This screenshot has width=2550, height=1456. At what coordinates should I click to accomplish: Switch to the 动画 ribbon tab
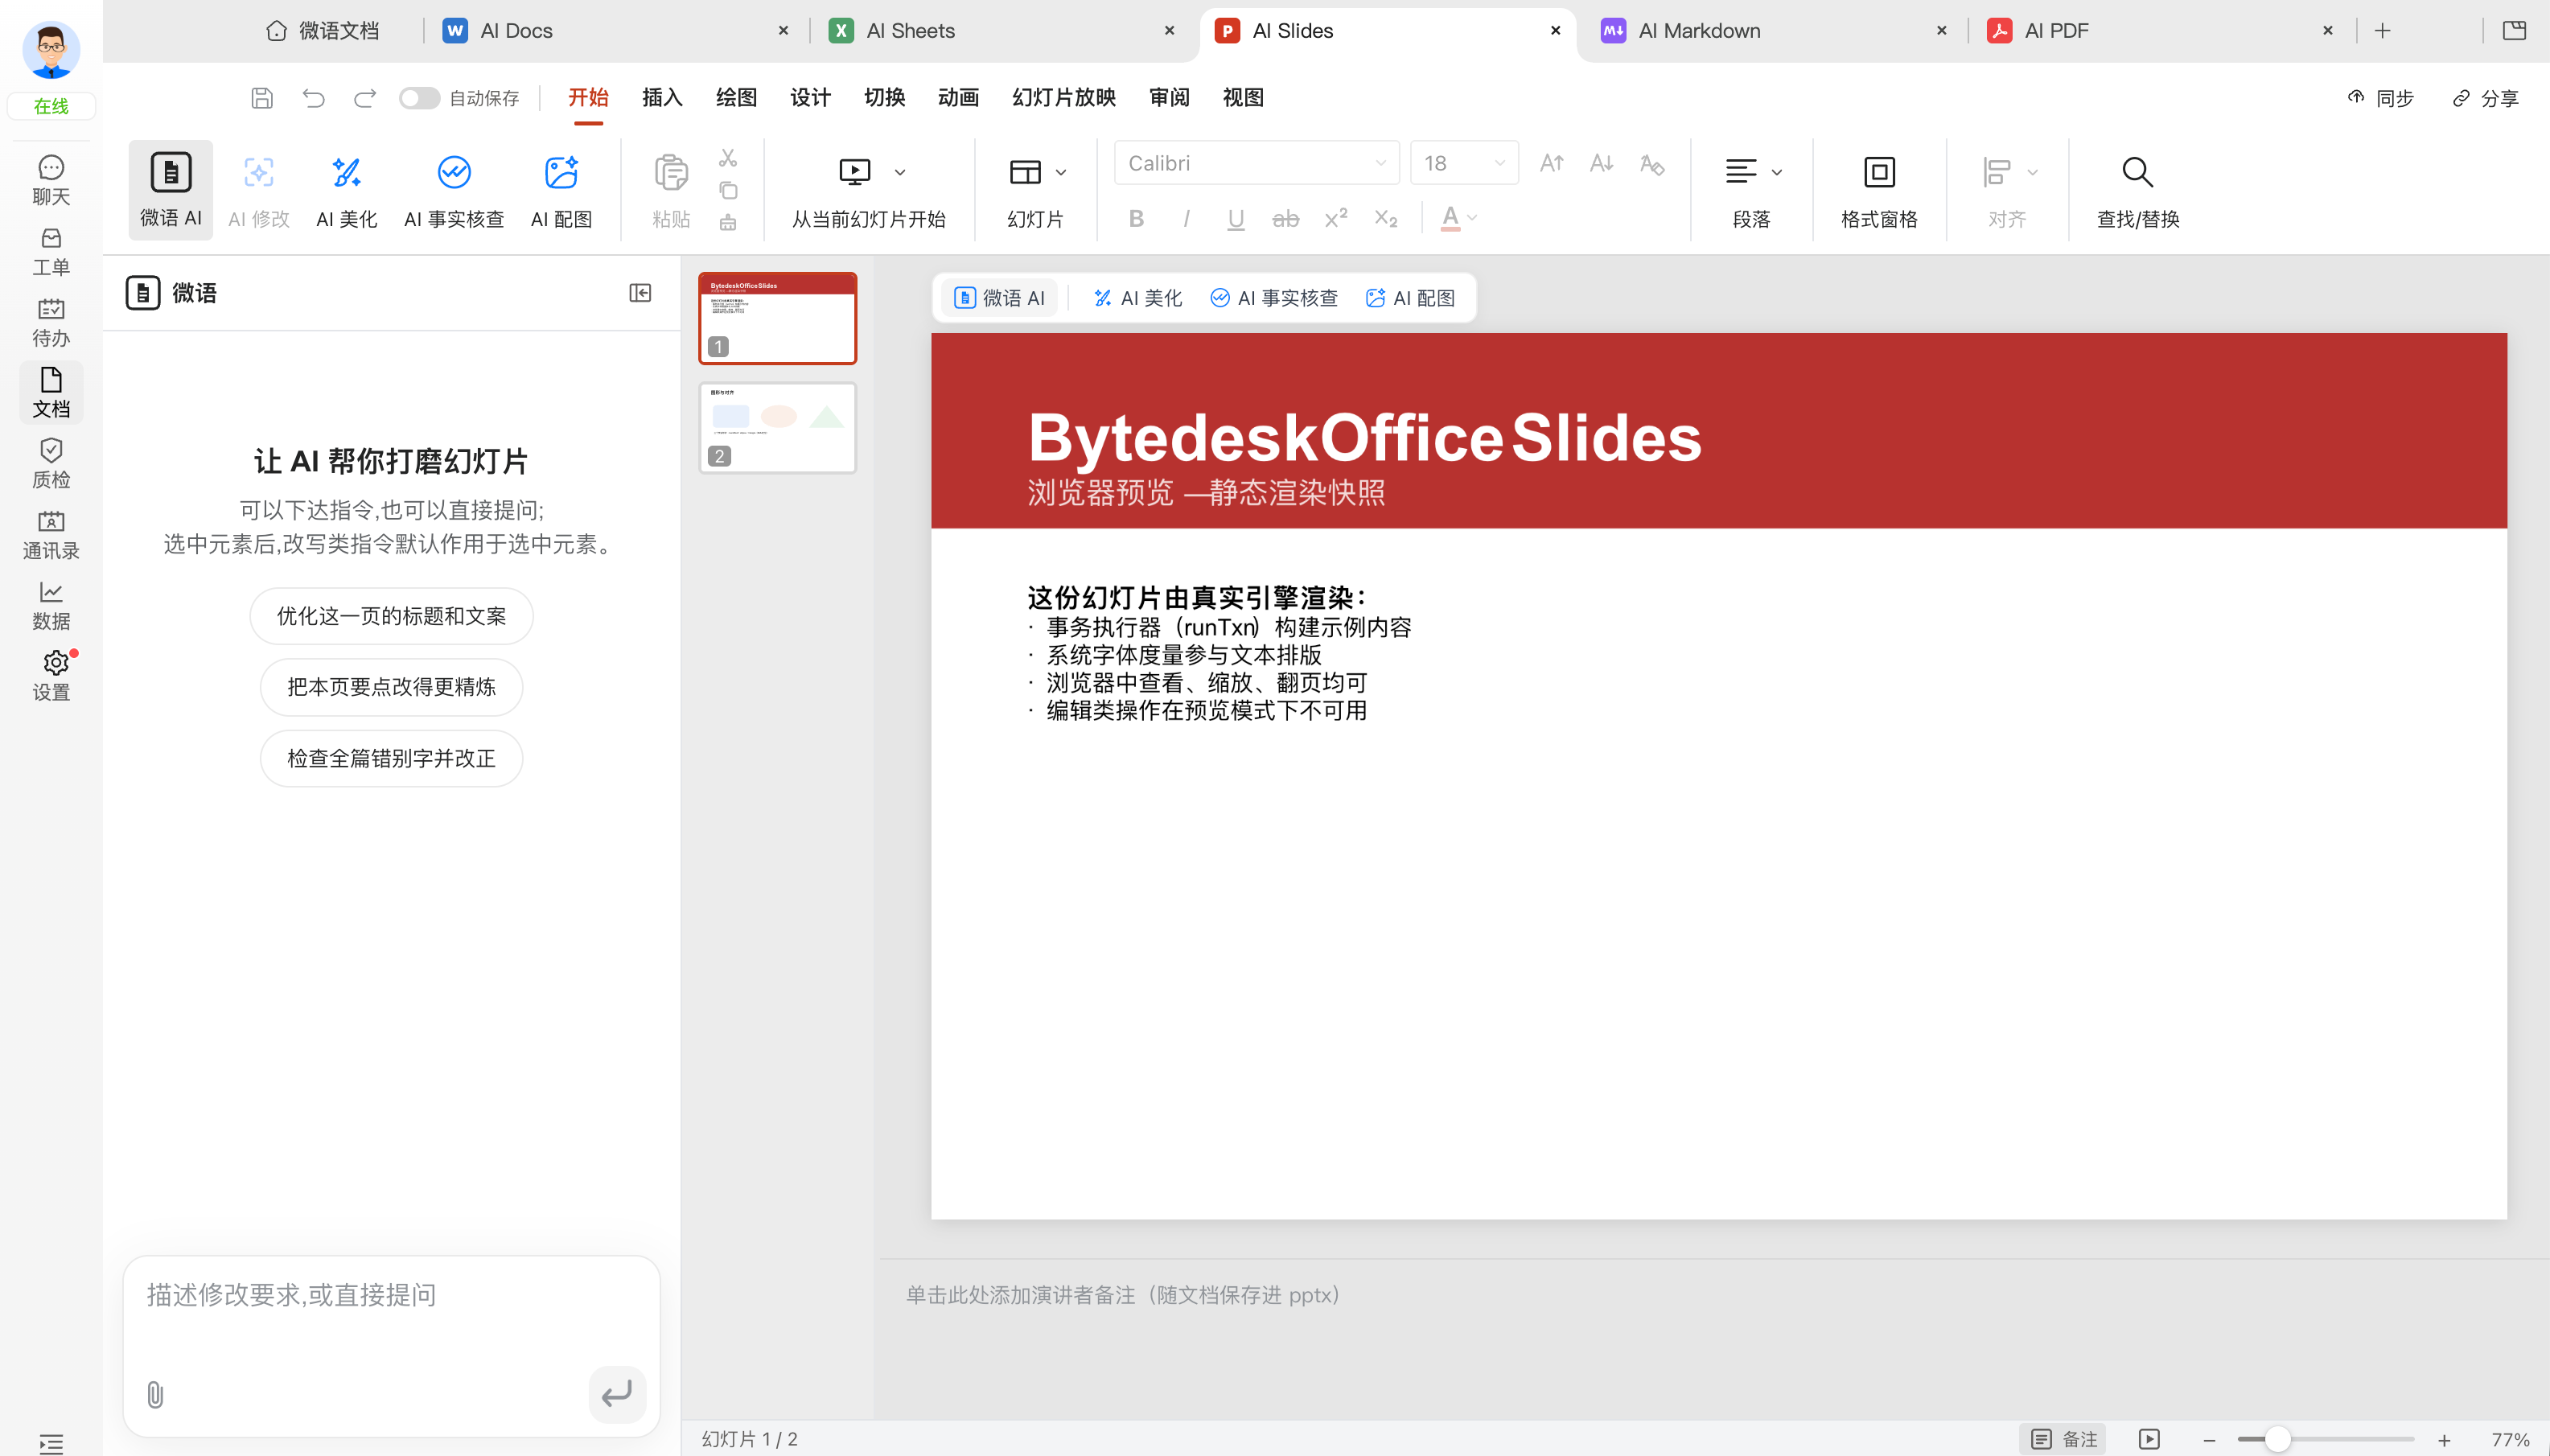[x=958, y=97]
